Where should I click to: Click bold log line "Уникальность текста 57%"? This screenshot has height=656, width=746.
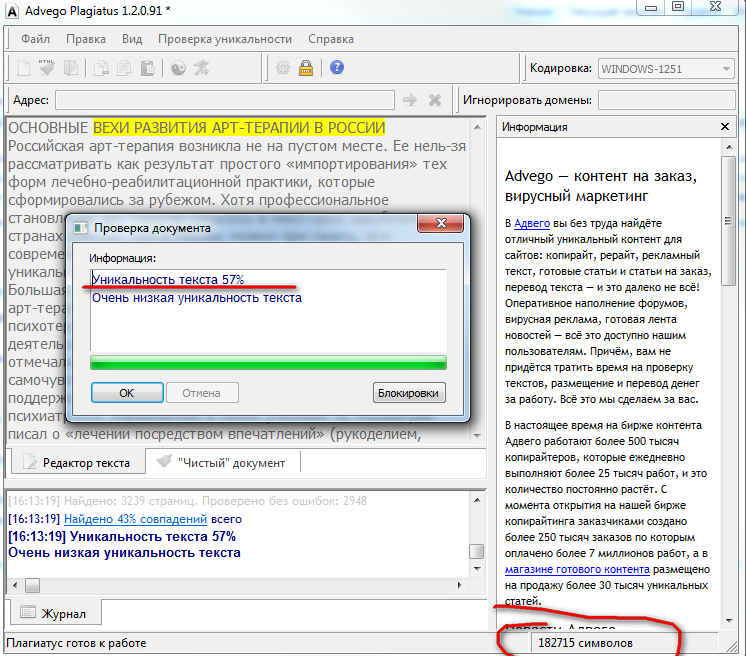click(x=153, y=536)
